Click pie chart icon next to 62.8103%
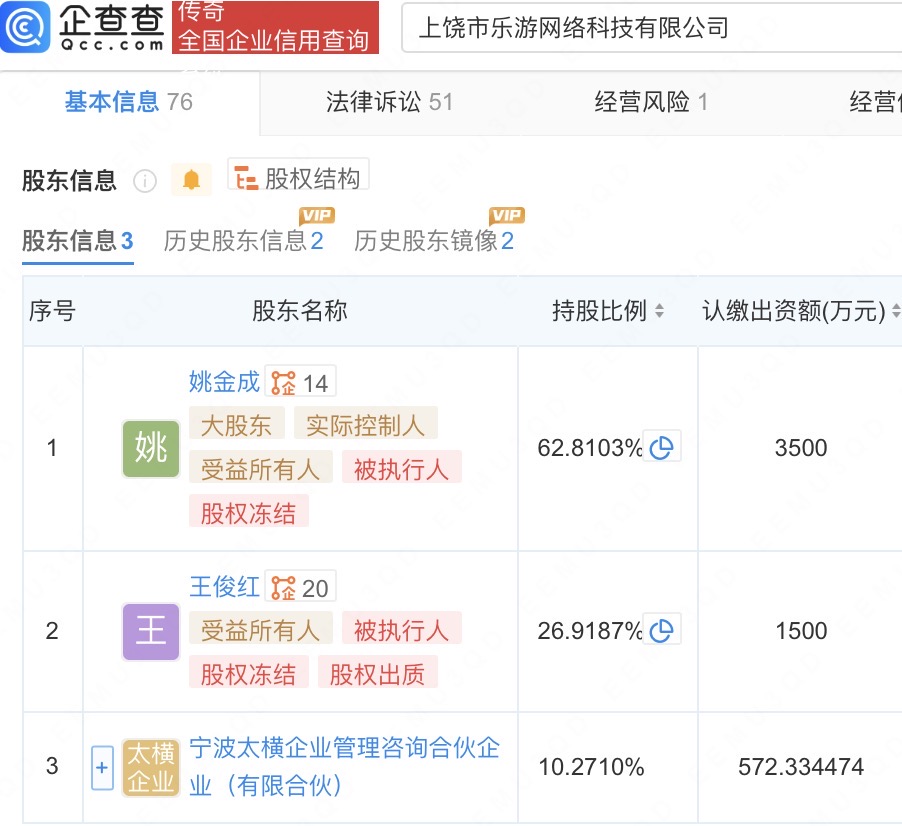Viewport: 902px width, 826px height. [x=662, y=447]
